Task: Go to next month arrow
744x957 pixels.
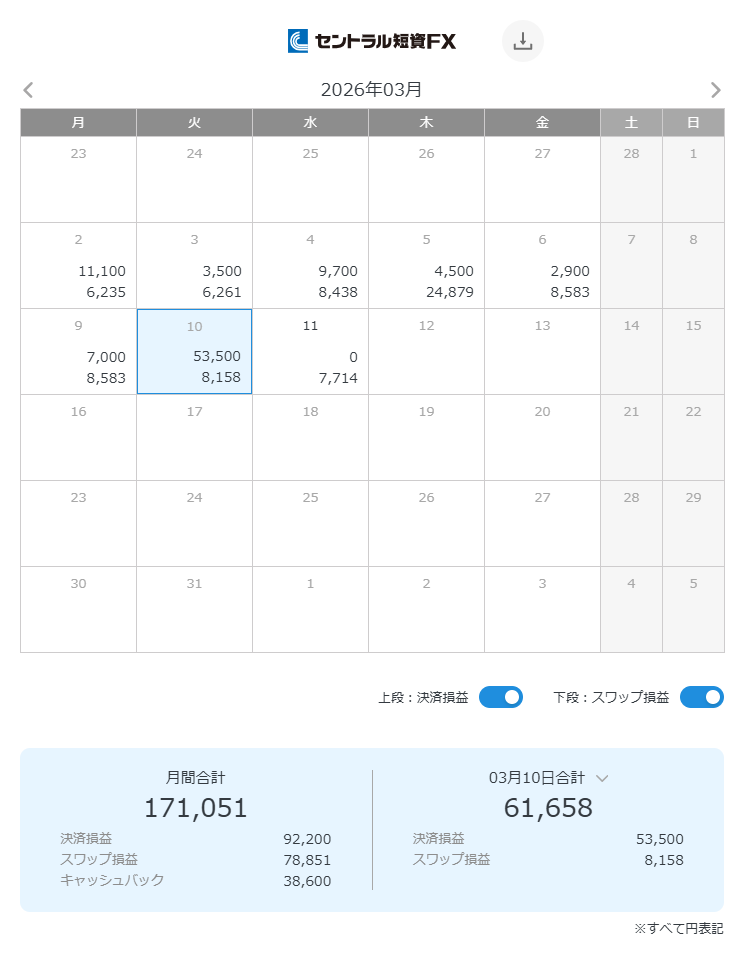Action: pyautogui.click(x=715, y=90)
